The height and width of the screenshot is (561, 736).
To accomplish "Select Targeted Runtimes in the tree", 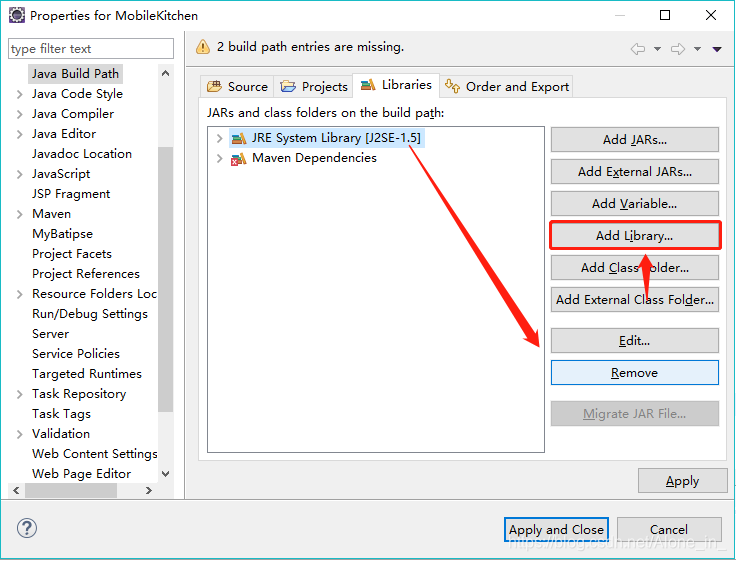I will (x=87, y=374).
